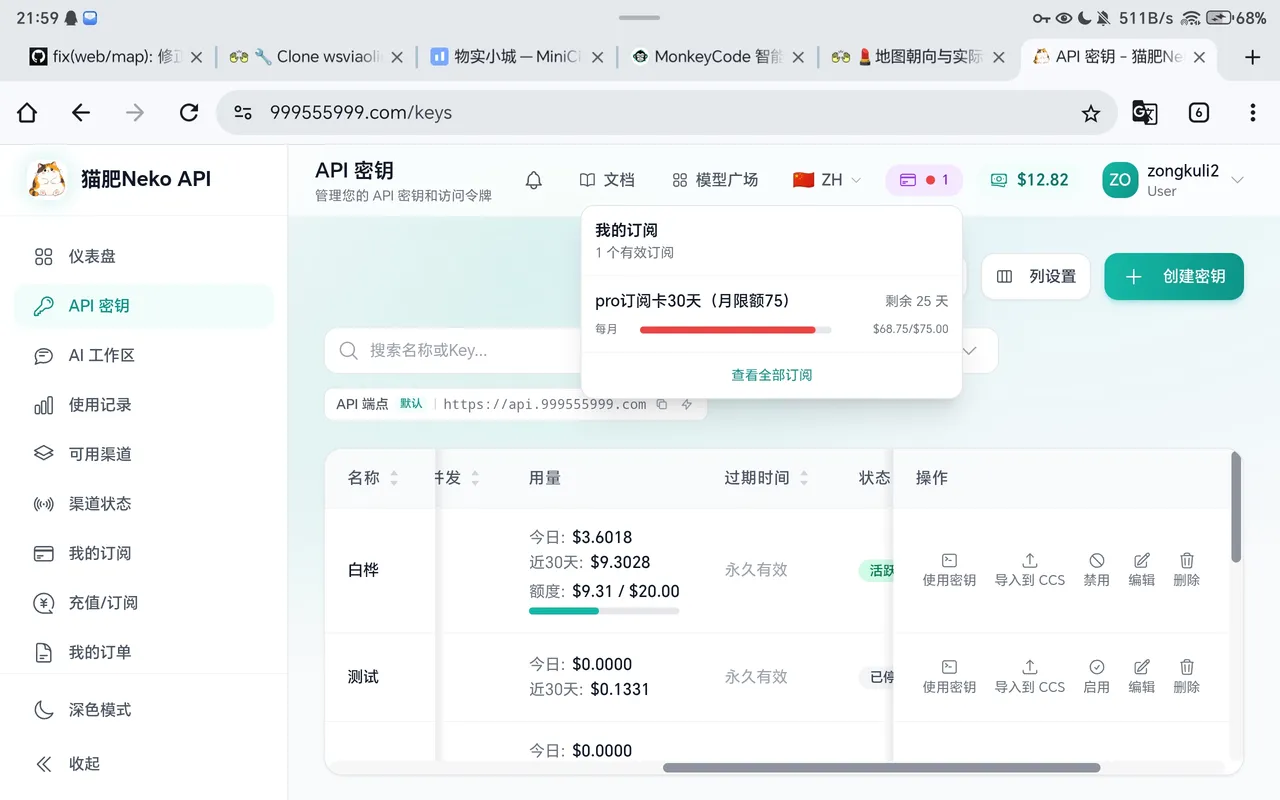Click the 白桦 quota progress bar
Image resolution: width=1280 pixels, height=800 pixels.
click(x=604, y=611)
